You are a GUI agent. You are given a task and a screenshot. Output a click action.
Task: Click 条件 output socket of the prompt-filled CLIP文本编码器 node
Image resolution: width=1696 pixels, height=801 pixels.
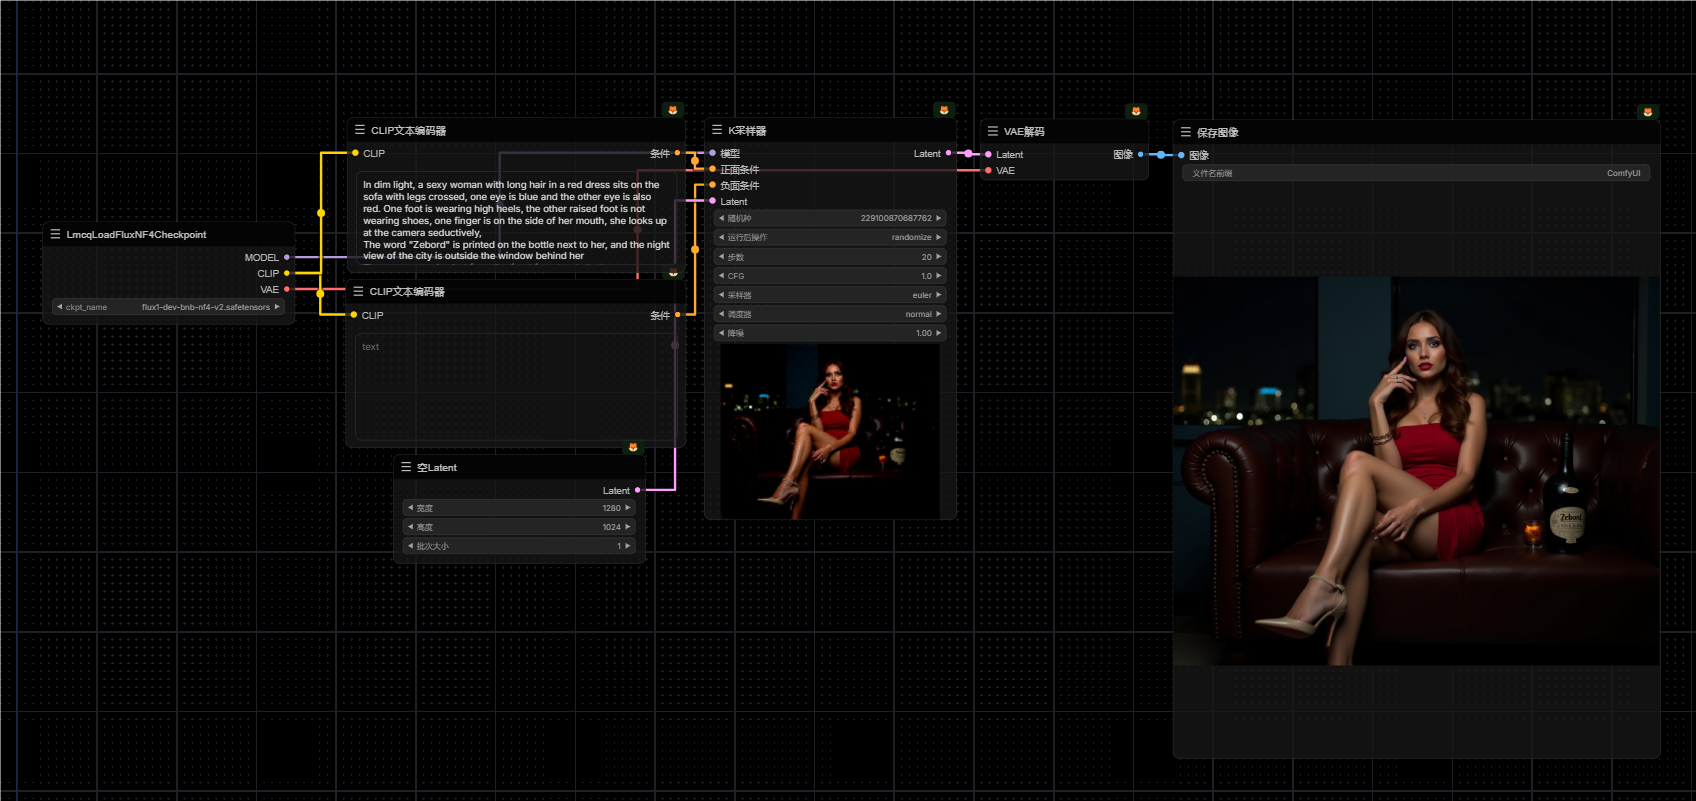pos(677,153)
